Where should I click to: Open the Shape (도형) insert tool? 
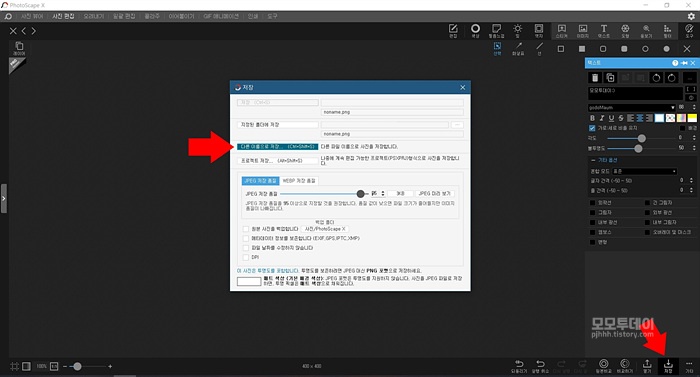pyautogui.click(x=625, y=31)
